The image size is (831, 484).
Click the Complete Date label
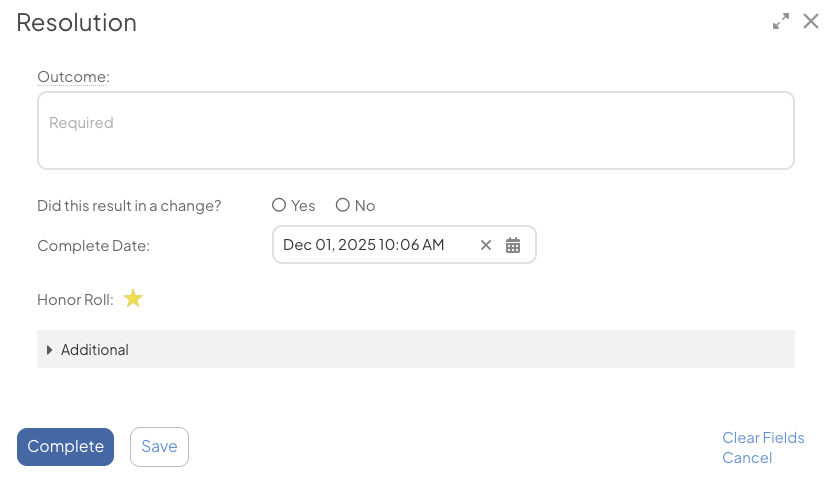[93, 245]
